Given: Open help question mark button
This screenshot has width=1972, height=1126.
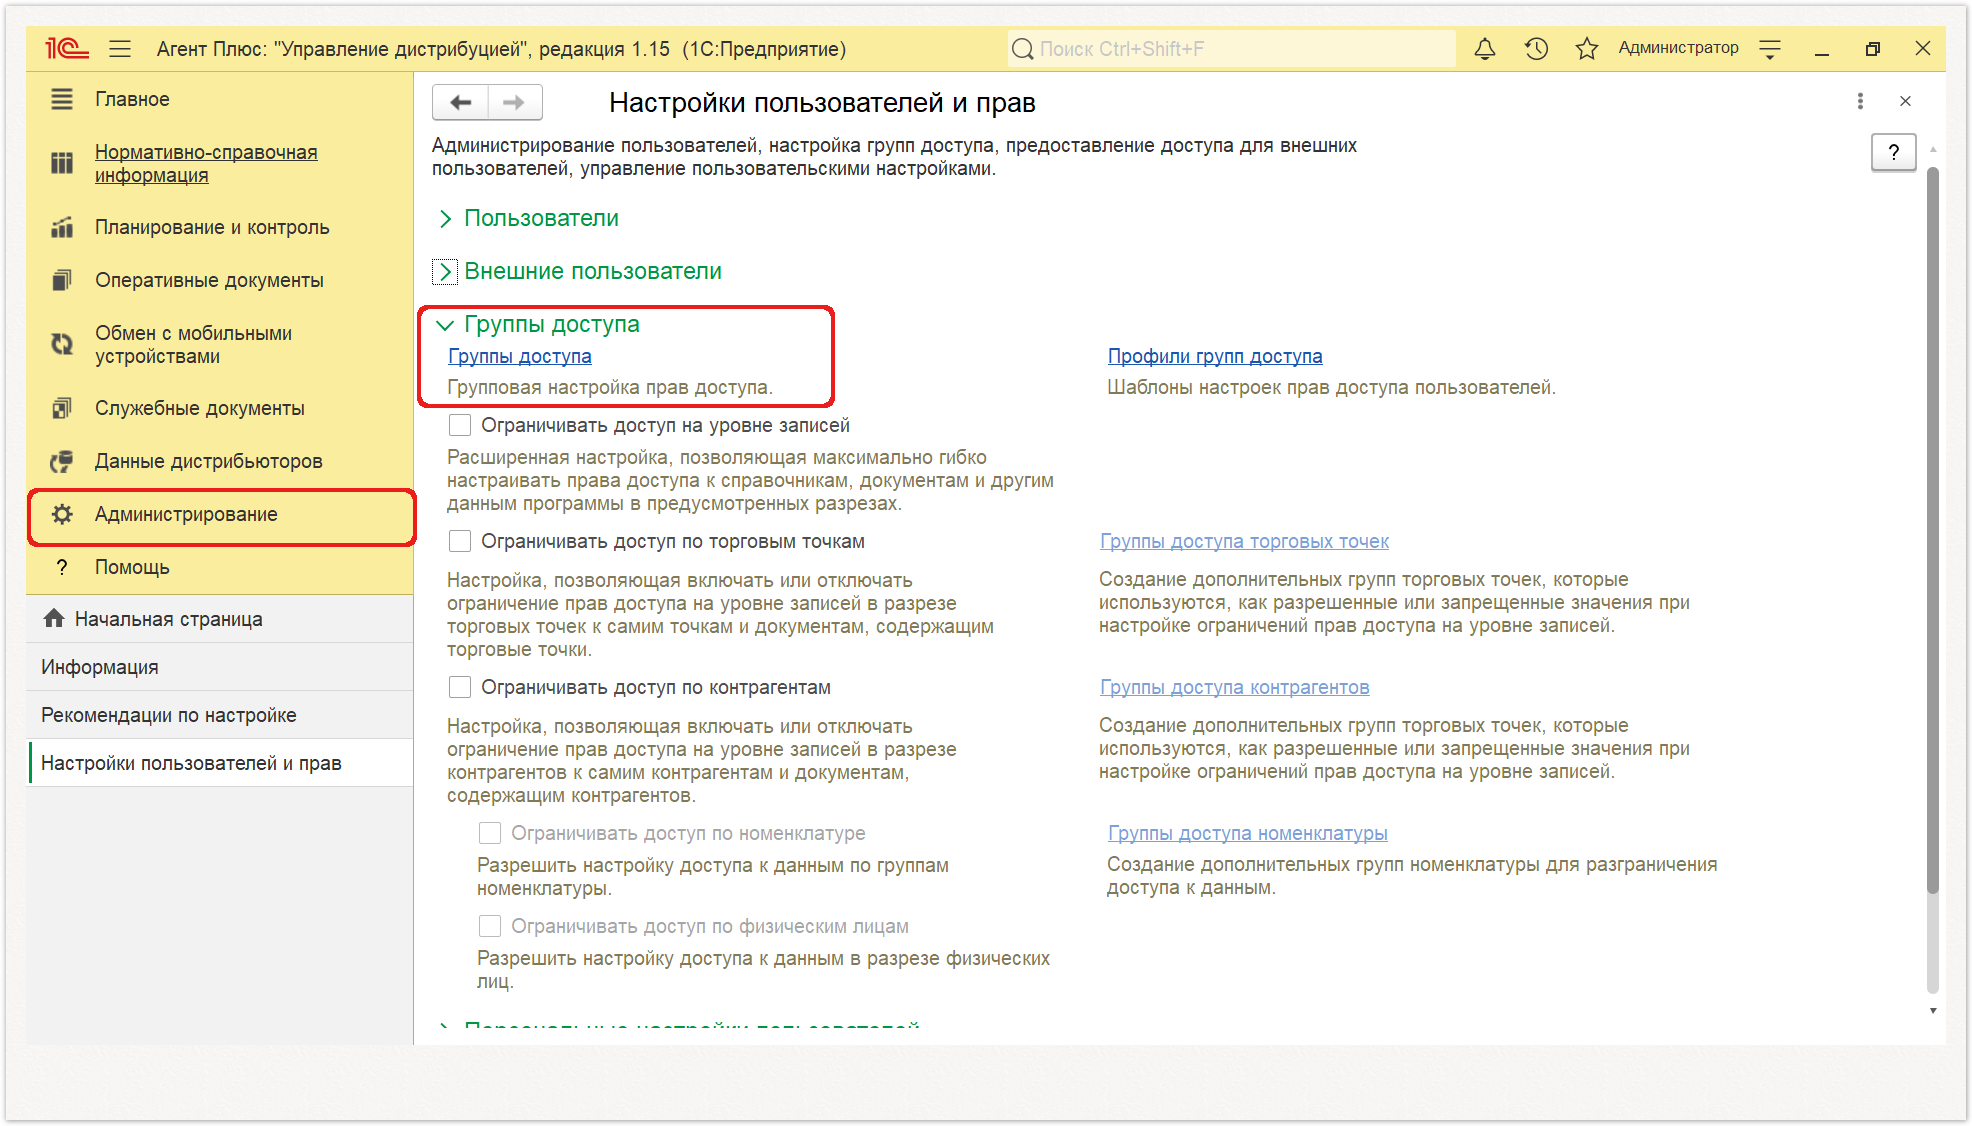Looking at the screenshot, I should [x=1893, y=152].
